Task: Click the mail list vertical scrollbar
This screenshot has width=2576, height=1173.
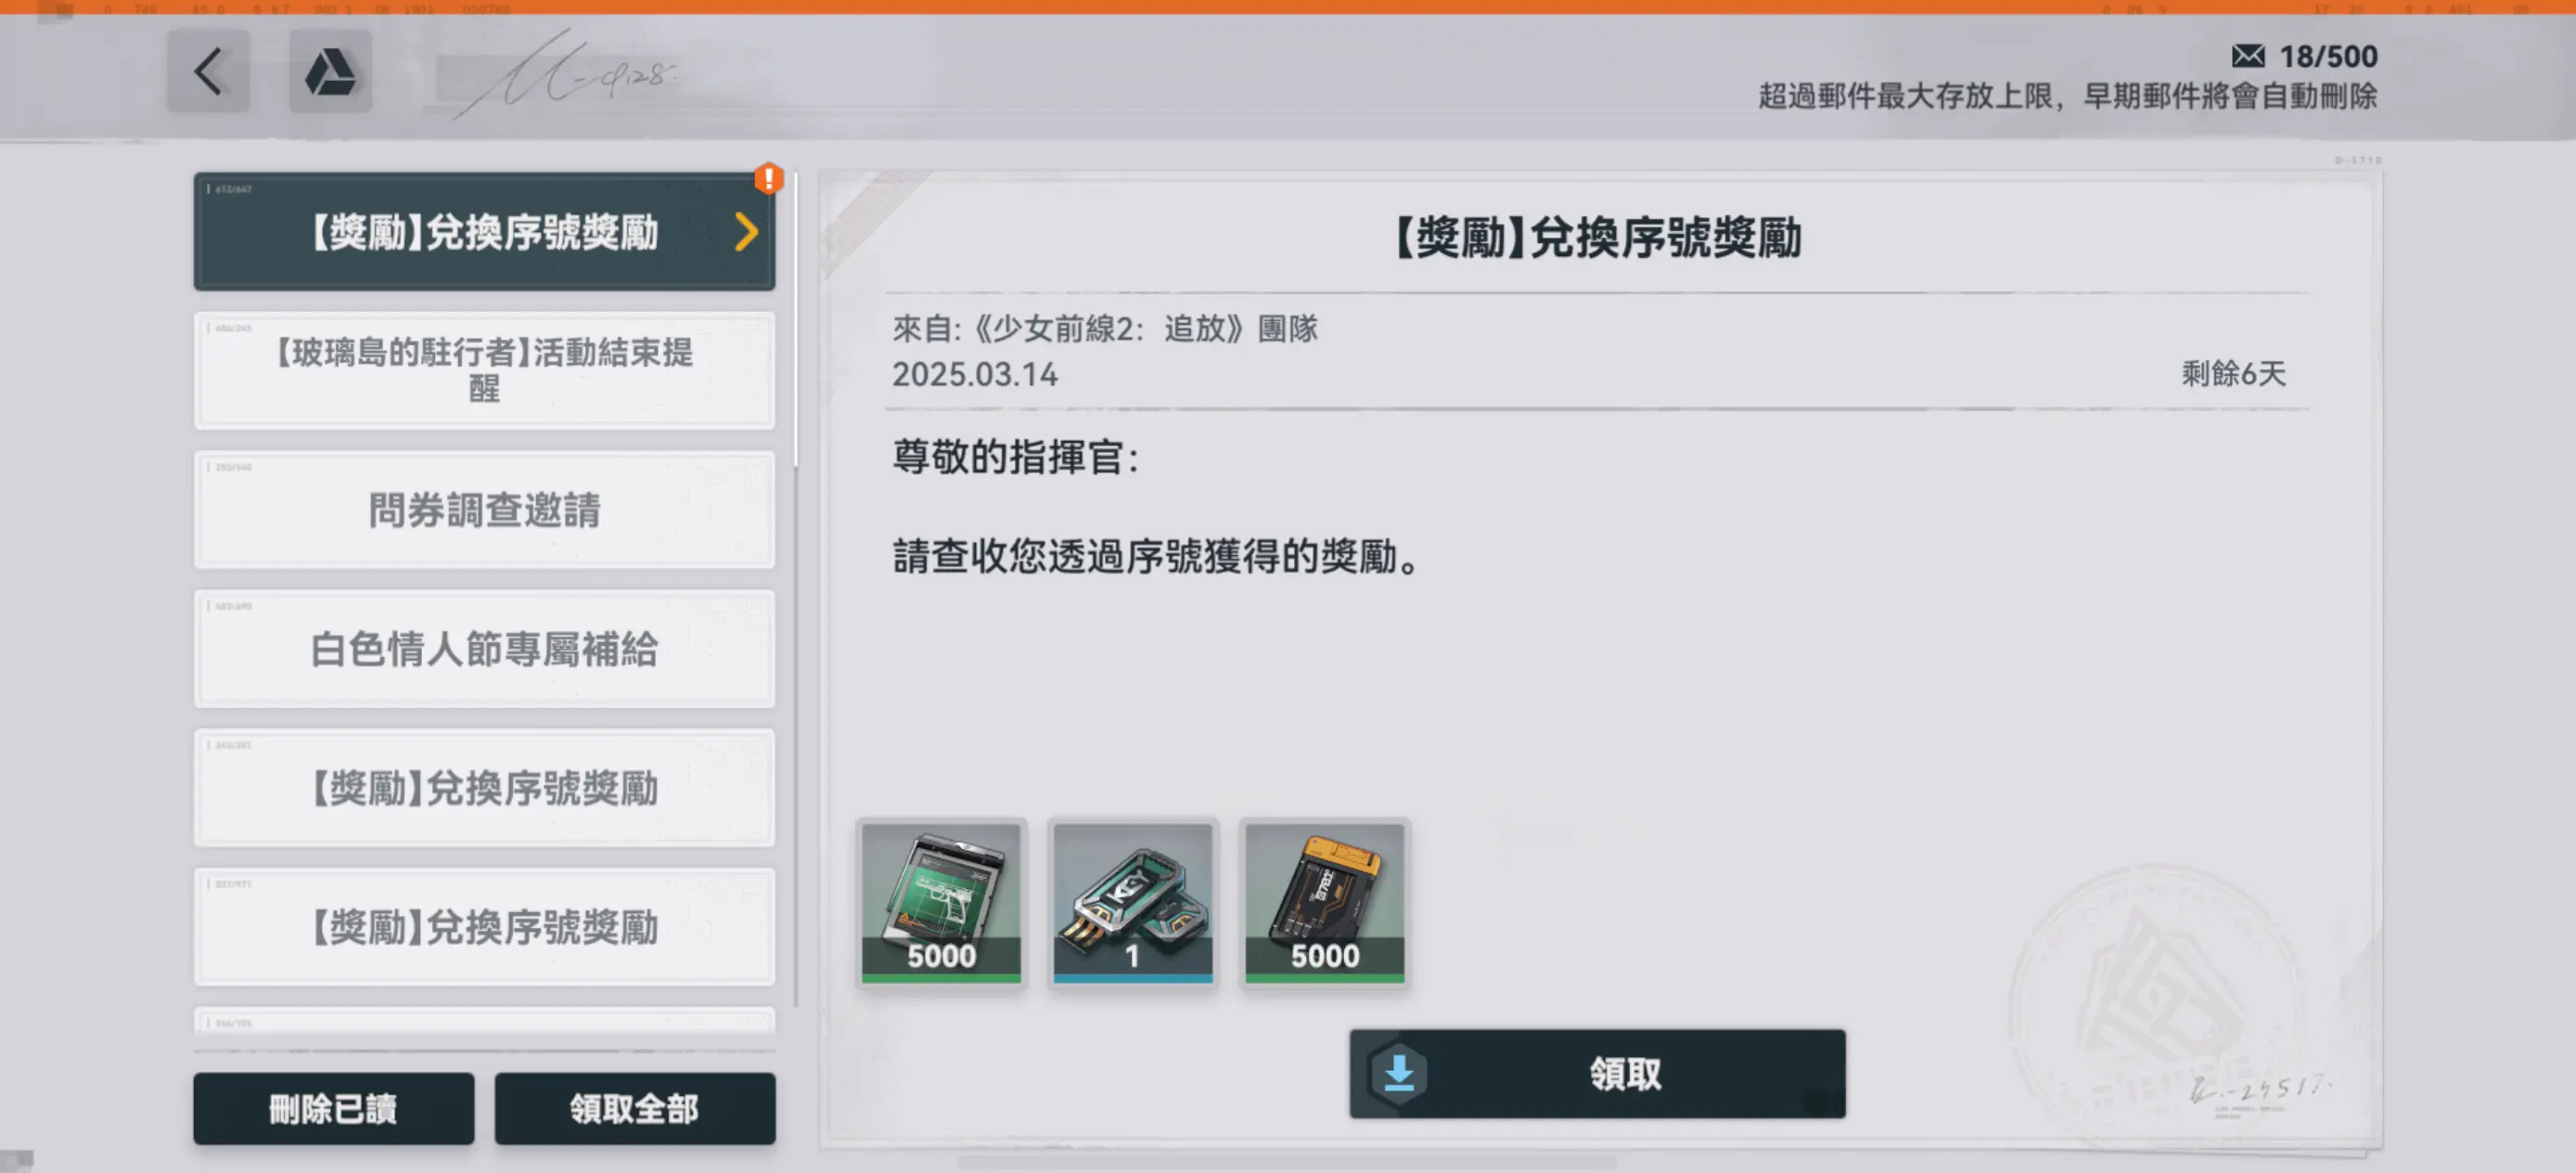Action: [796, 590]
